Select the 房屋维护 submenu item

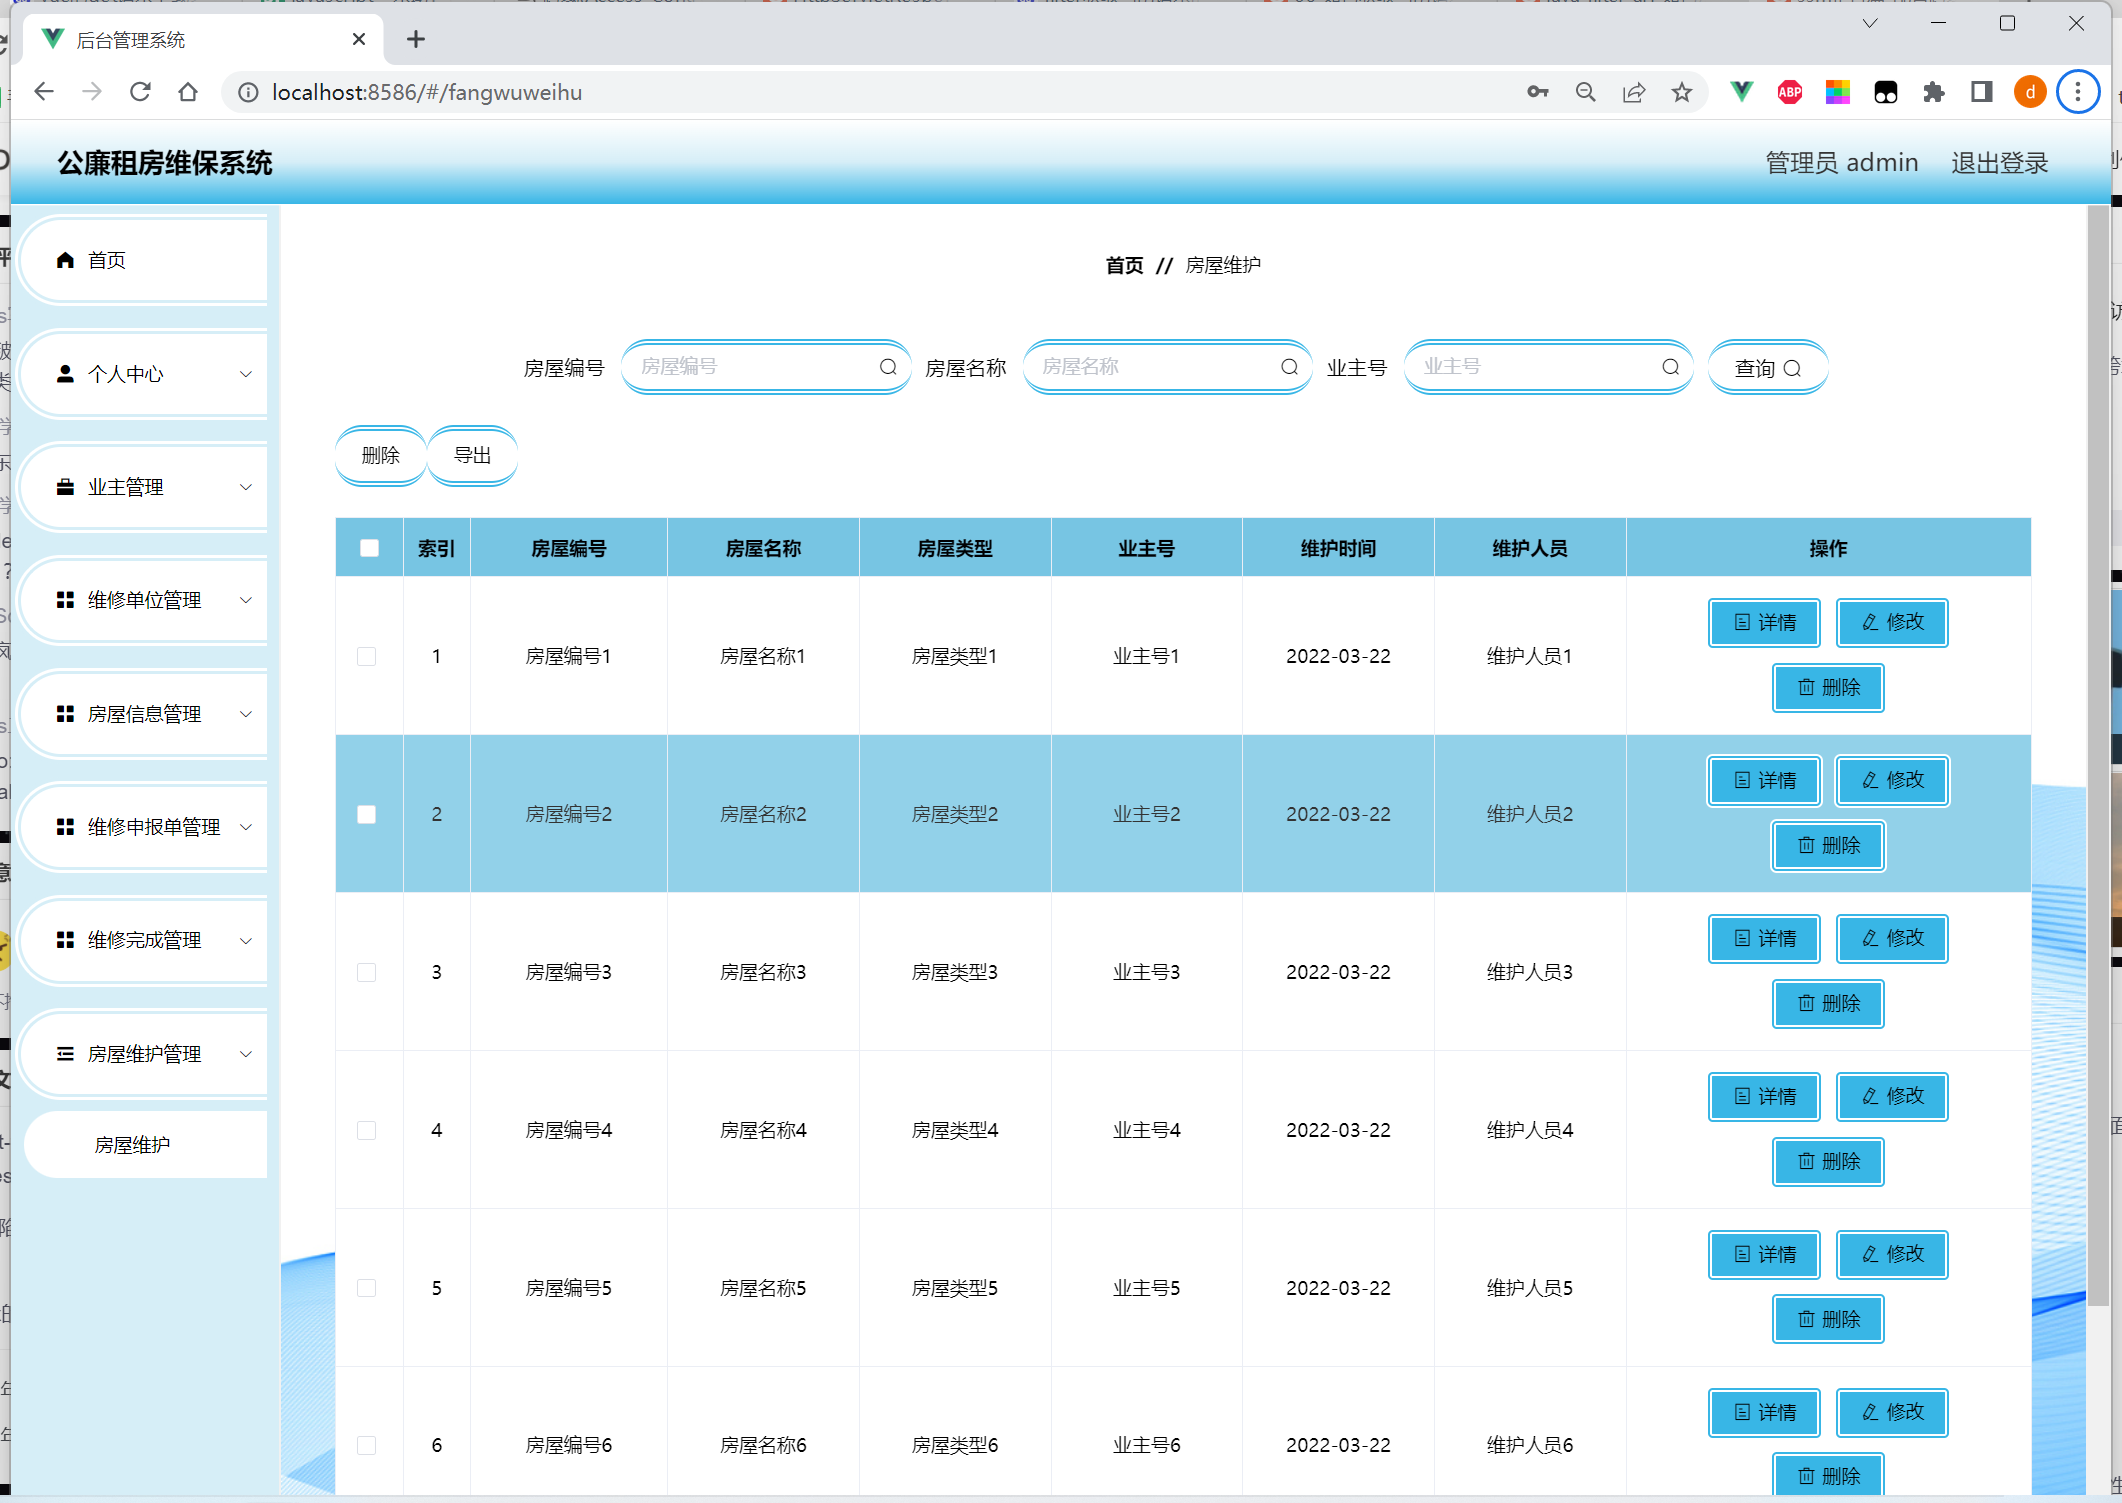point(133,1145)
